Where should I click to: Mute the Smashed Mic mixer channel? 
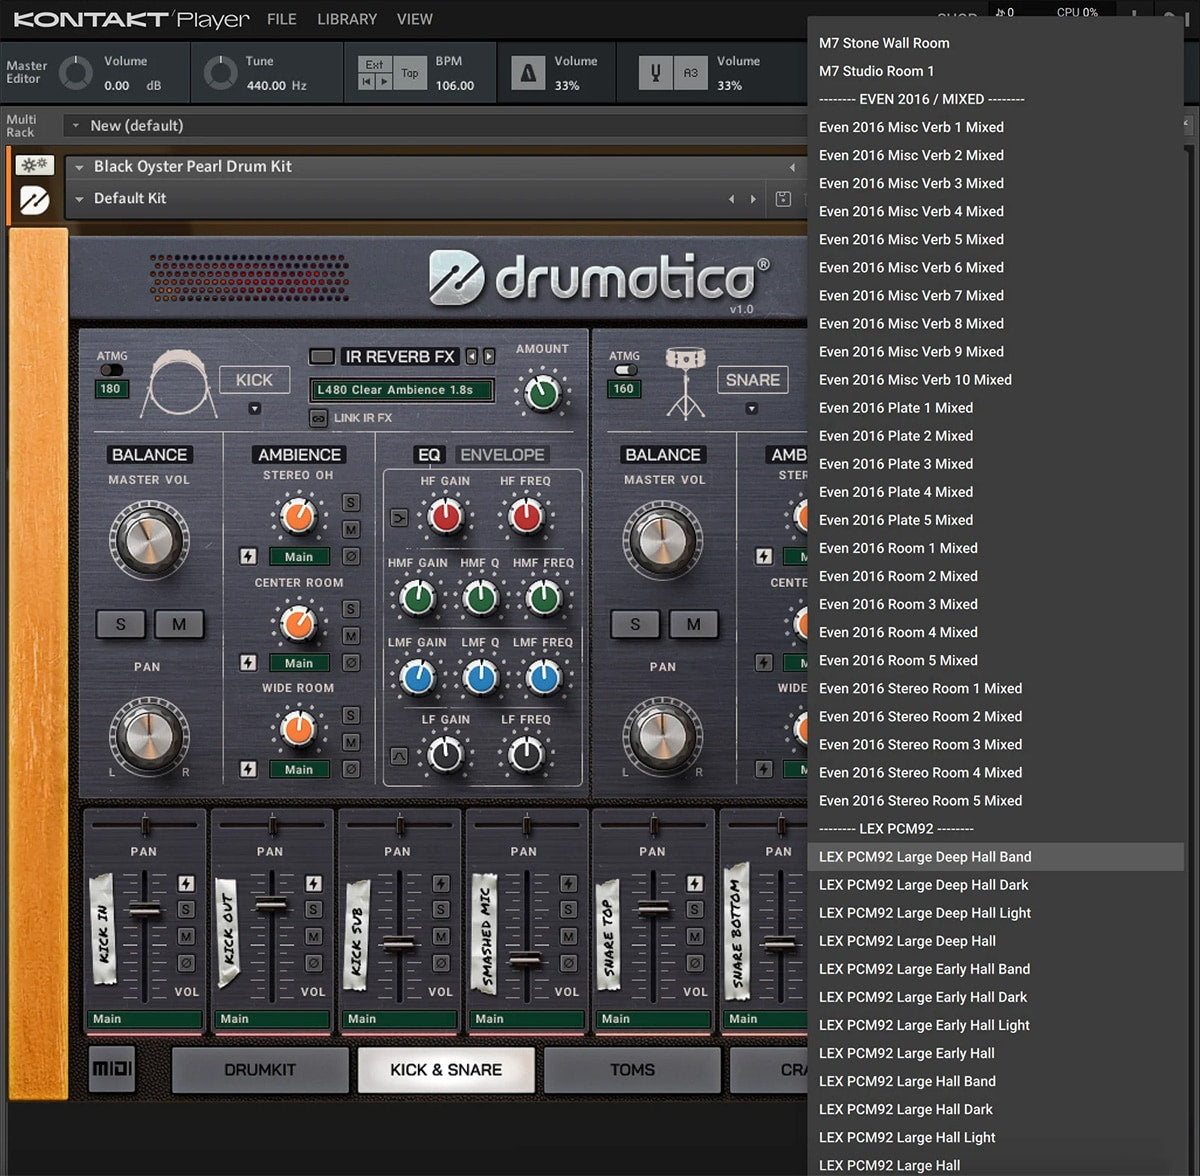click(x=568, y=936)
